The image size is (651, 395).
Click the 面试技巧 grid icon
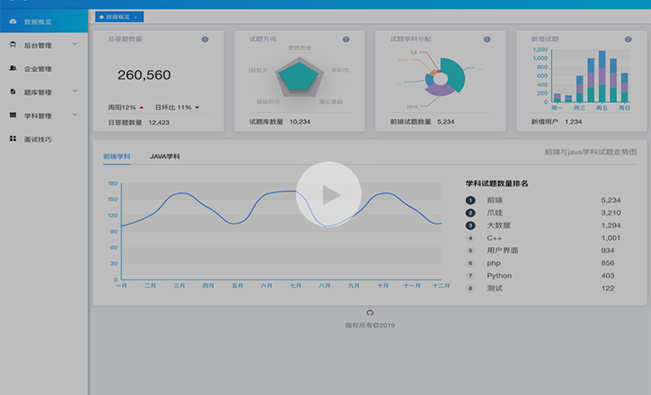pyautogui.click(x=13, y=138)
